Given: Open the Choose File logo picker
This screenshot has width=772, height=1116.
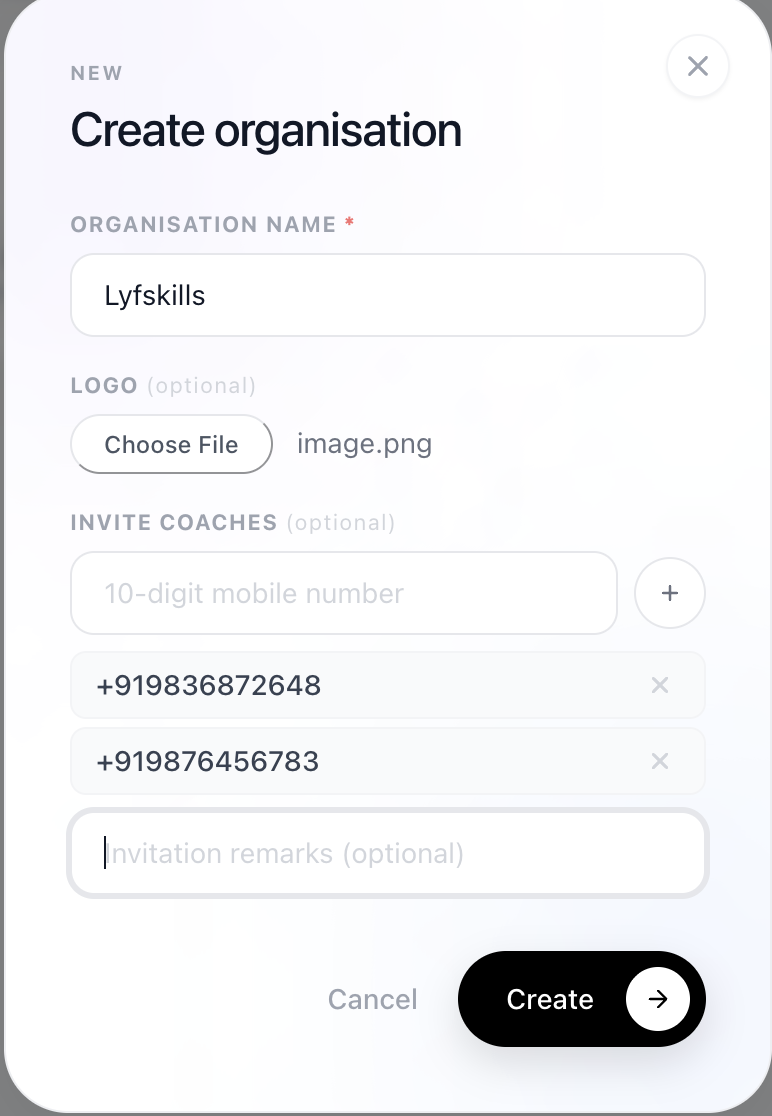Looking at the screenshot, I should coord(171,444).
